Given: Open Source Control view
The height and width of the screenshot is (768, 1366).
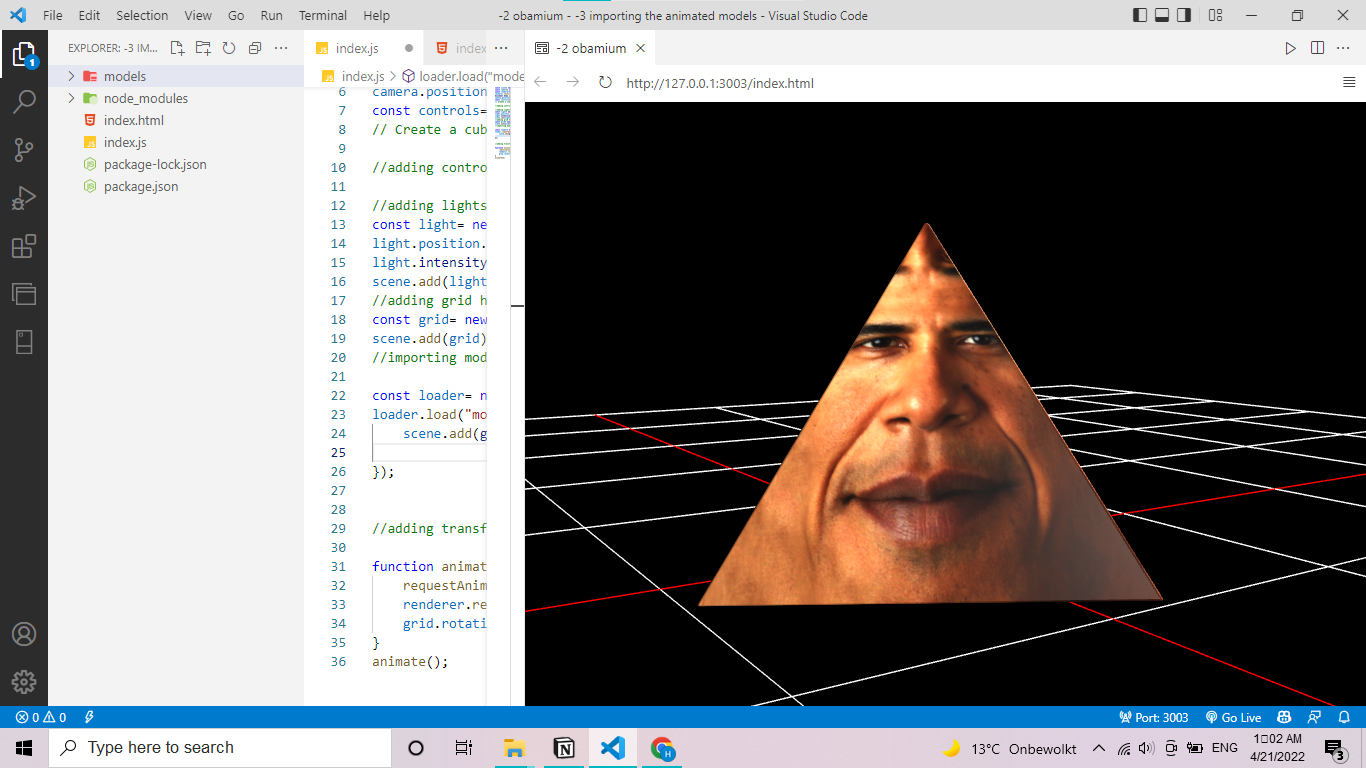Looking at the screenshot, I should coord(24,150).
